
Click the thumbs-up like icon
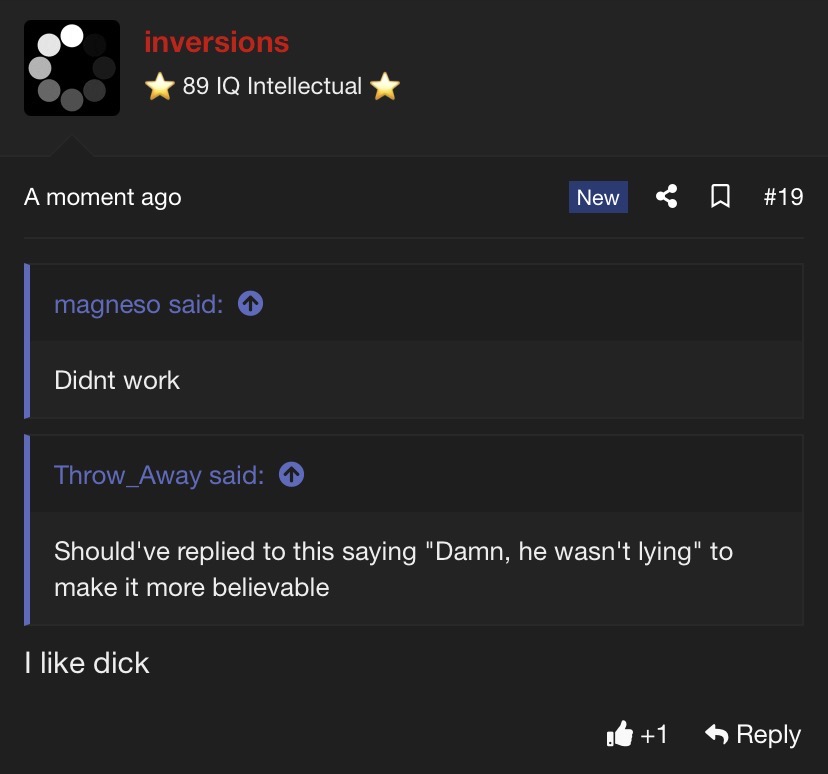click(620, 735)
